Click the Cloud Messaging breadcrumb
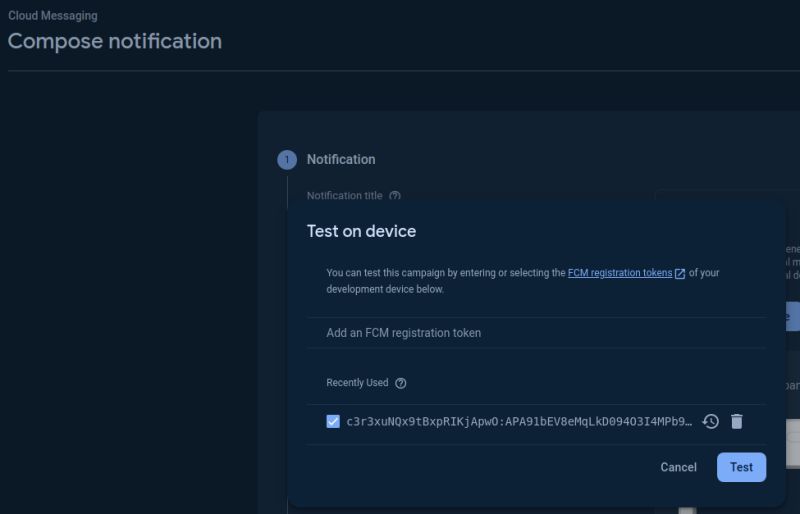The image size is (800, 514). (x=53, y=16)
